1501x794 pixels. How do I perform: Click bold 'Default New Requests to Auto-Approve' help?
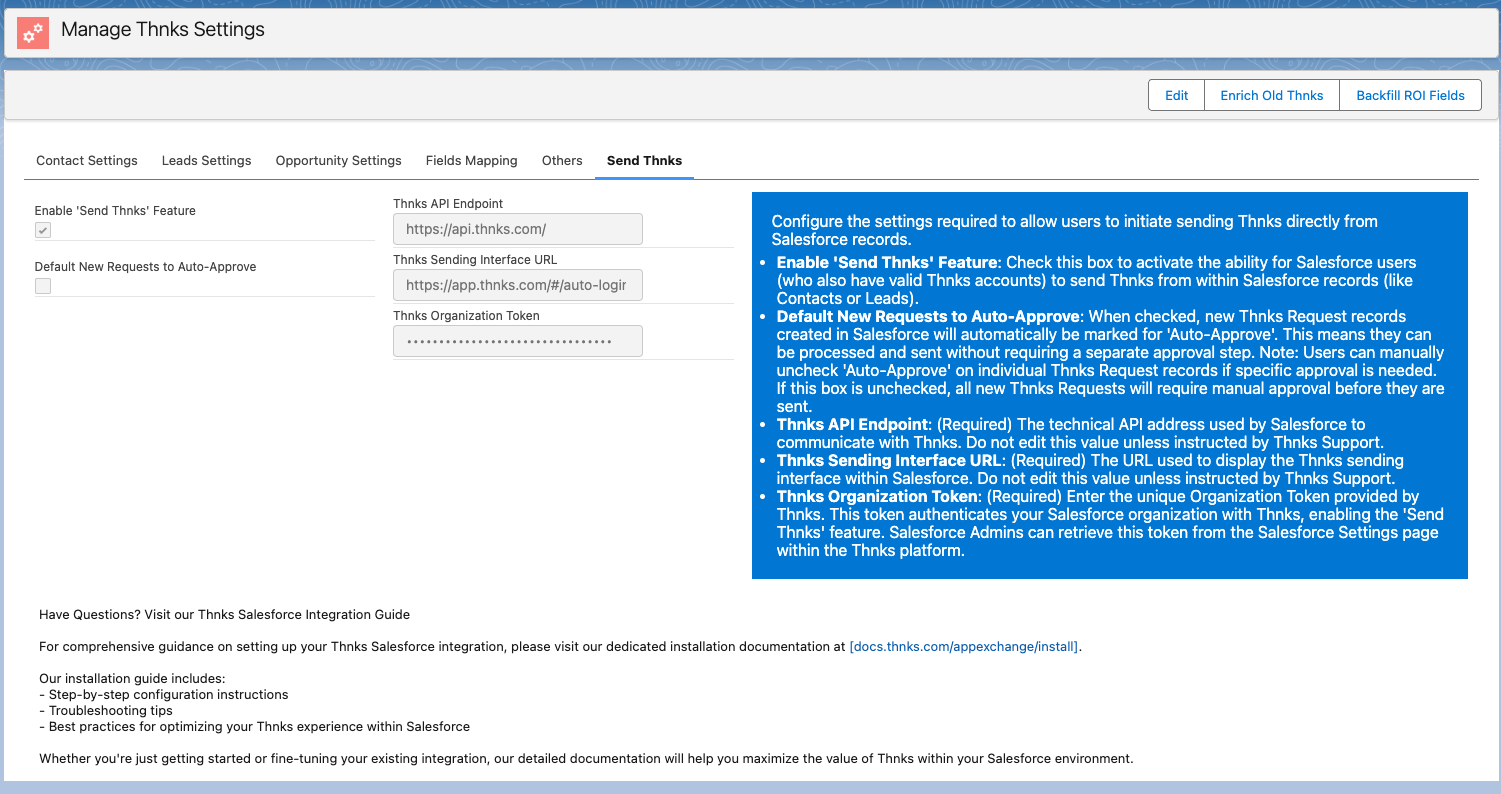(x=928, y=317)
